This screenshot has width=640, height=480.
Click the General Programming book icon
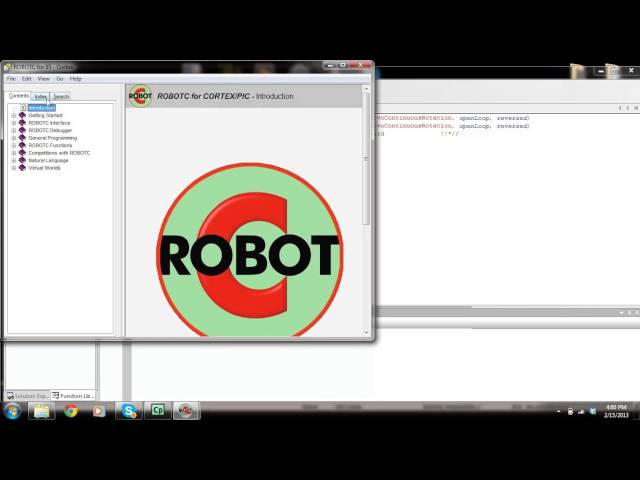[x=22, y=138]
